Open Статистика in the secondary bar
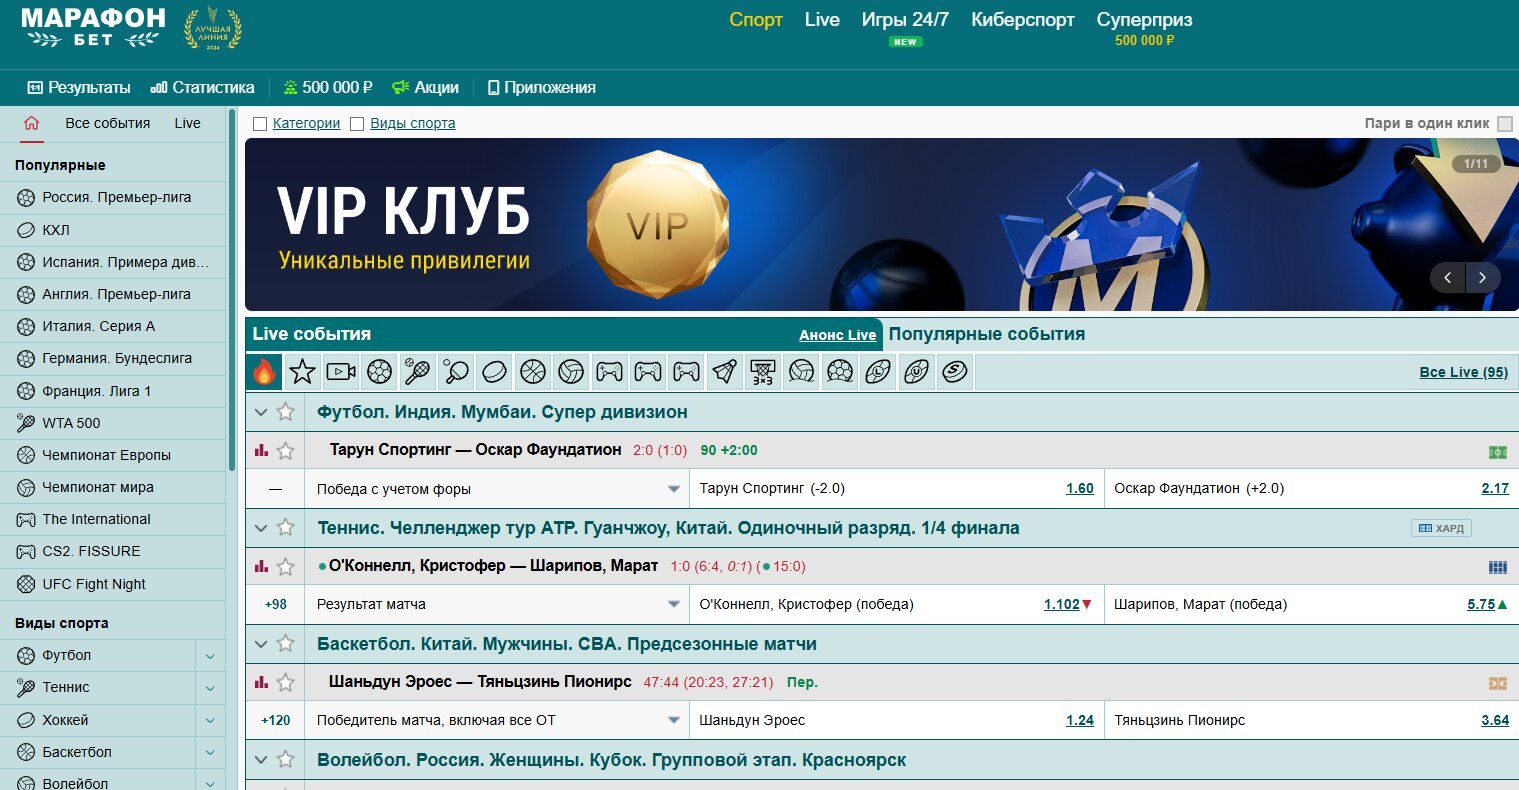The width and height of the screenshot is (1519, 790). click(203, 87)
